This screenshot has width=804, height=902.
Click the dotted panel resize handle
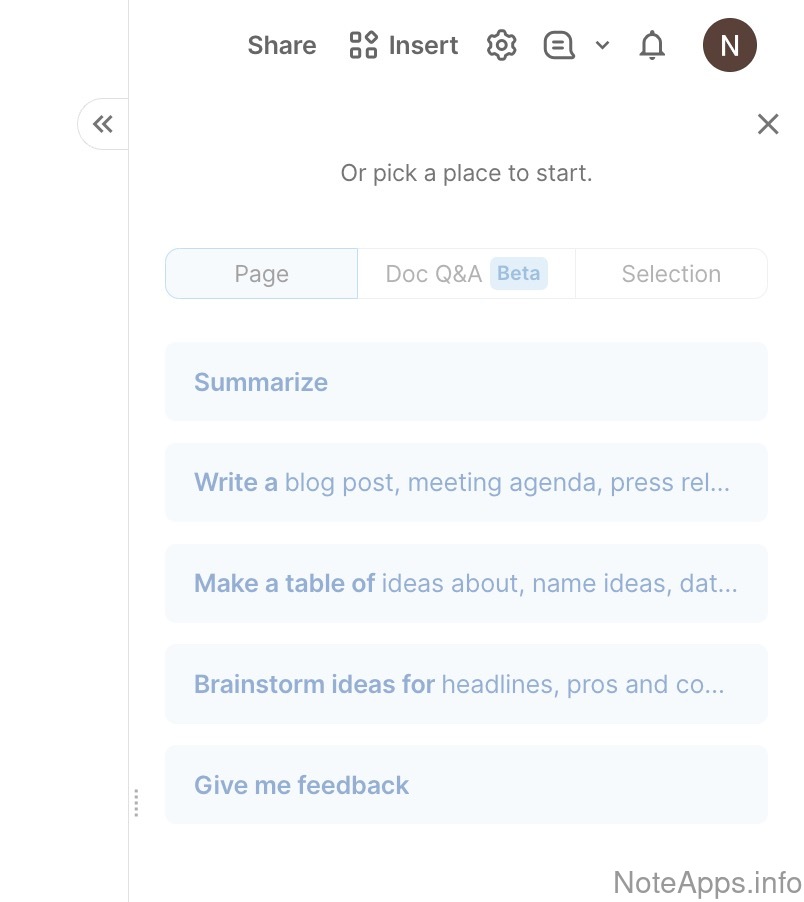pyautogui.click(x=136, y=802)
